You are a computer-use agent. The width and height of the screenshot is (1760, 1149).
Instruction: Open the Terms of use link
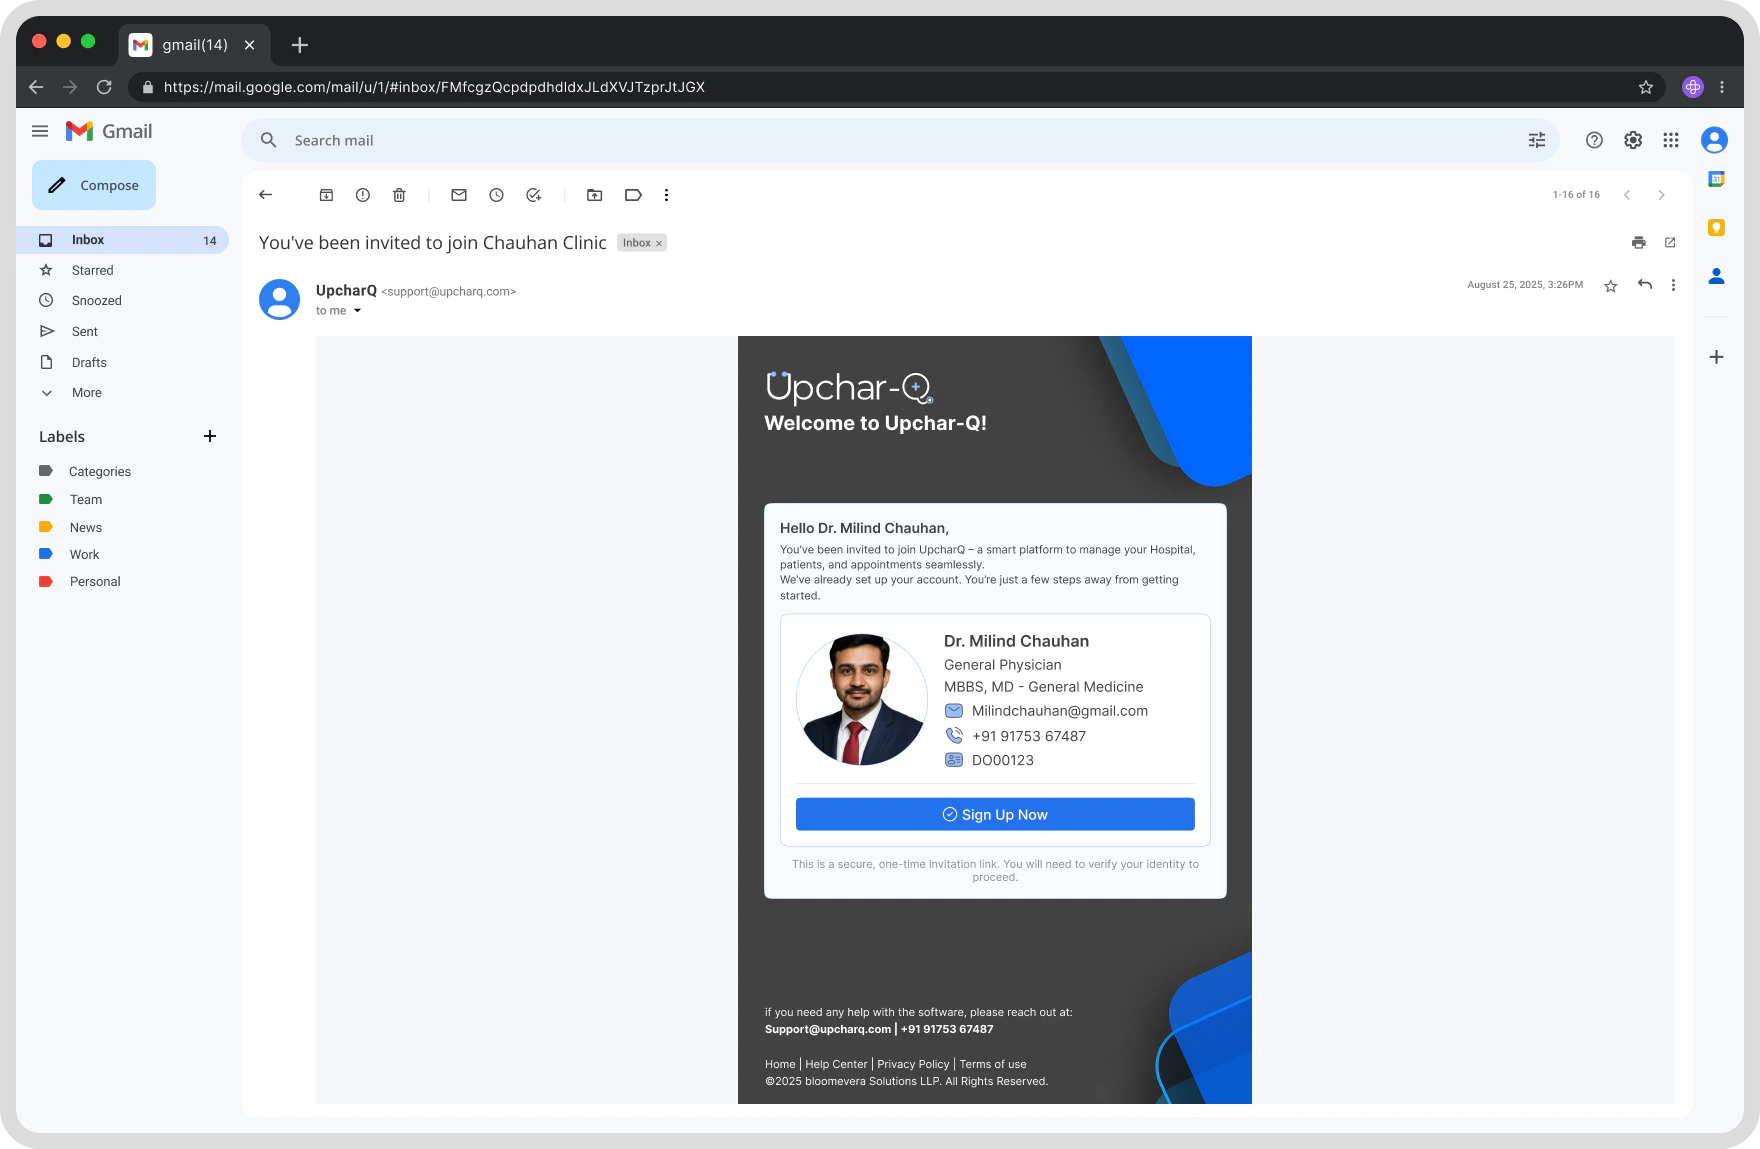(x=993, y=1064)
